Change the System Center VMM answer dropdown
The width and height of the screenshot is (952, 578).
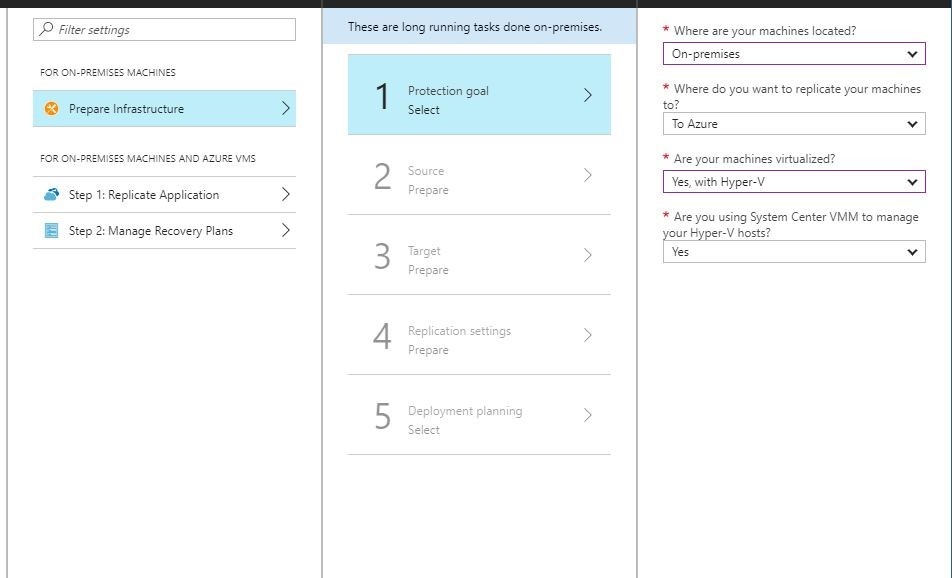point(911,251)
